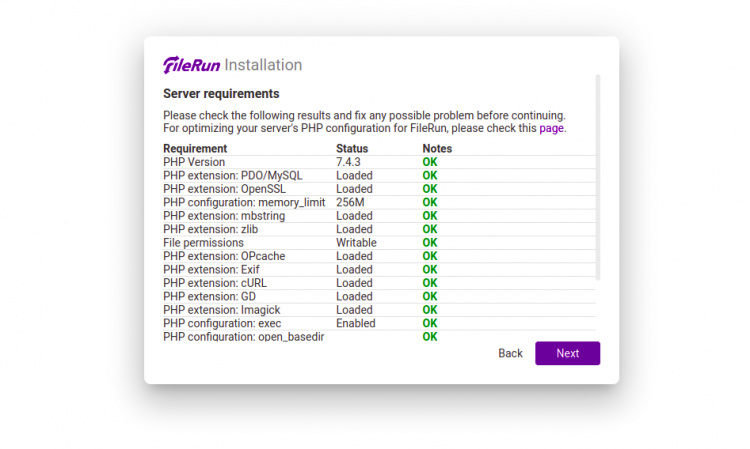Click the Notes column header
The image size is (750, 449).
pyautogui.click(x=437, y=149)
